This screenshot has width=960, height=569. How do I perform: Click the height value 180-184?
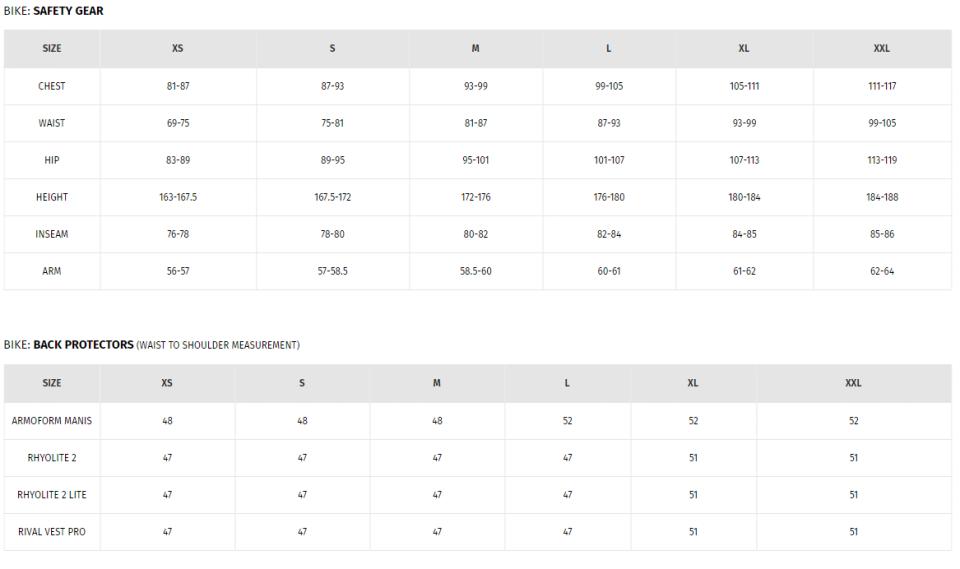coord(744,197)
